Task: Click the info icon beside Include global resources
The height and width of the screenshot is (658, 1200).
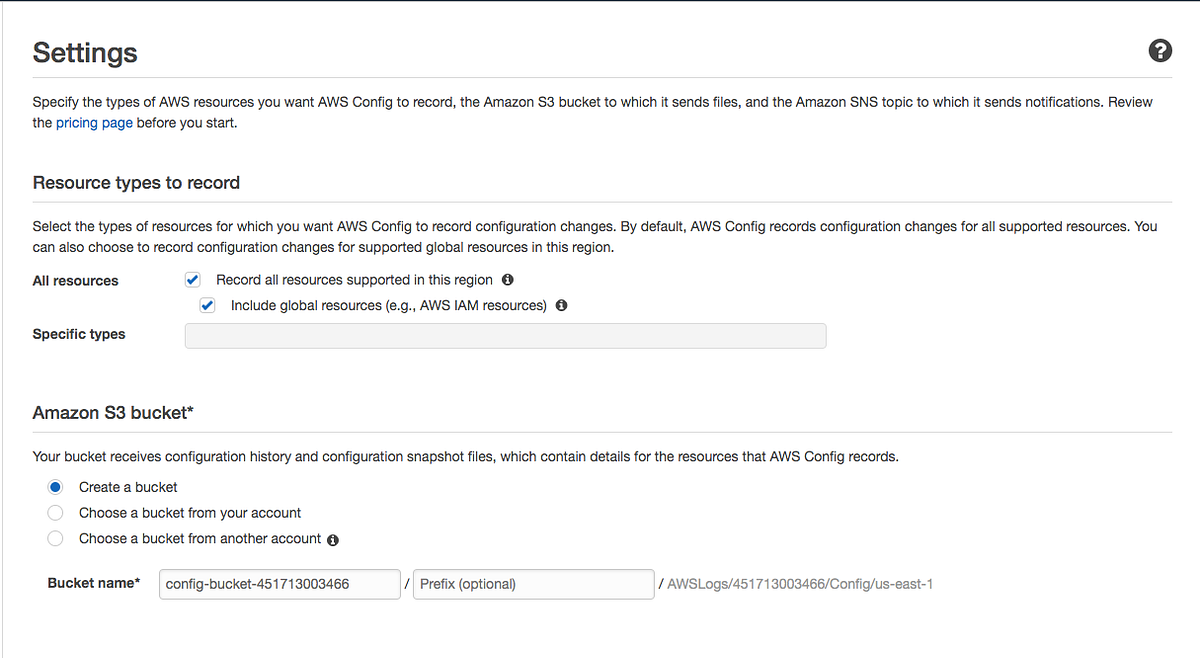Action: point(561,305)
